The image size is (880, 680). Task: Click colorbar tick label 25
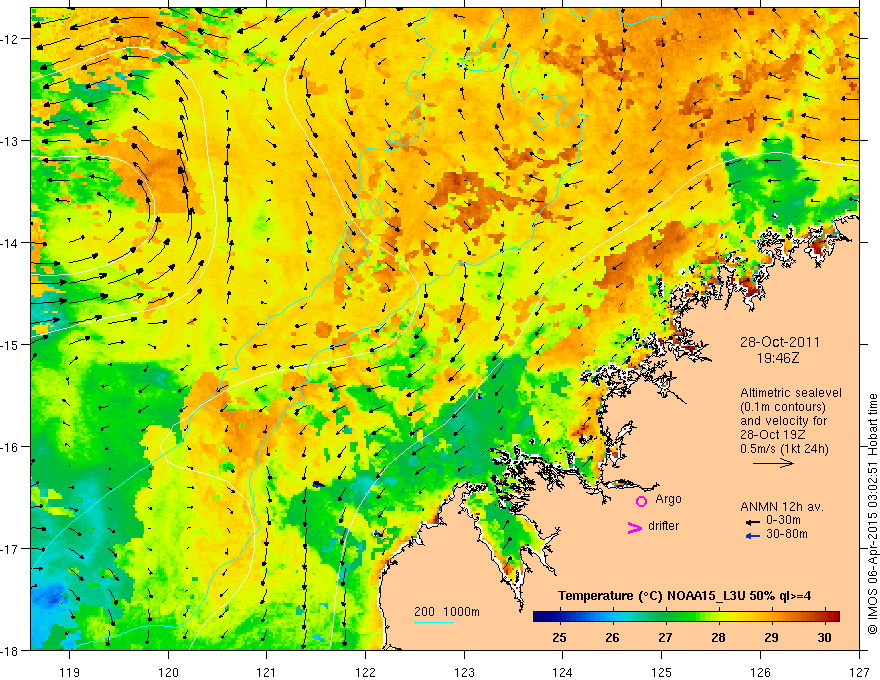[x=559, y=638]
